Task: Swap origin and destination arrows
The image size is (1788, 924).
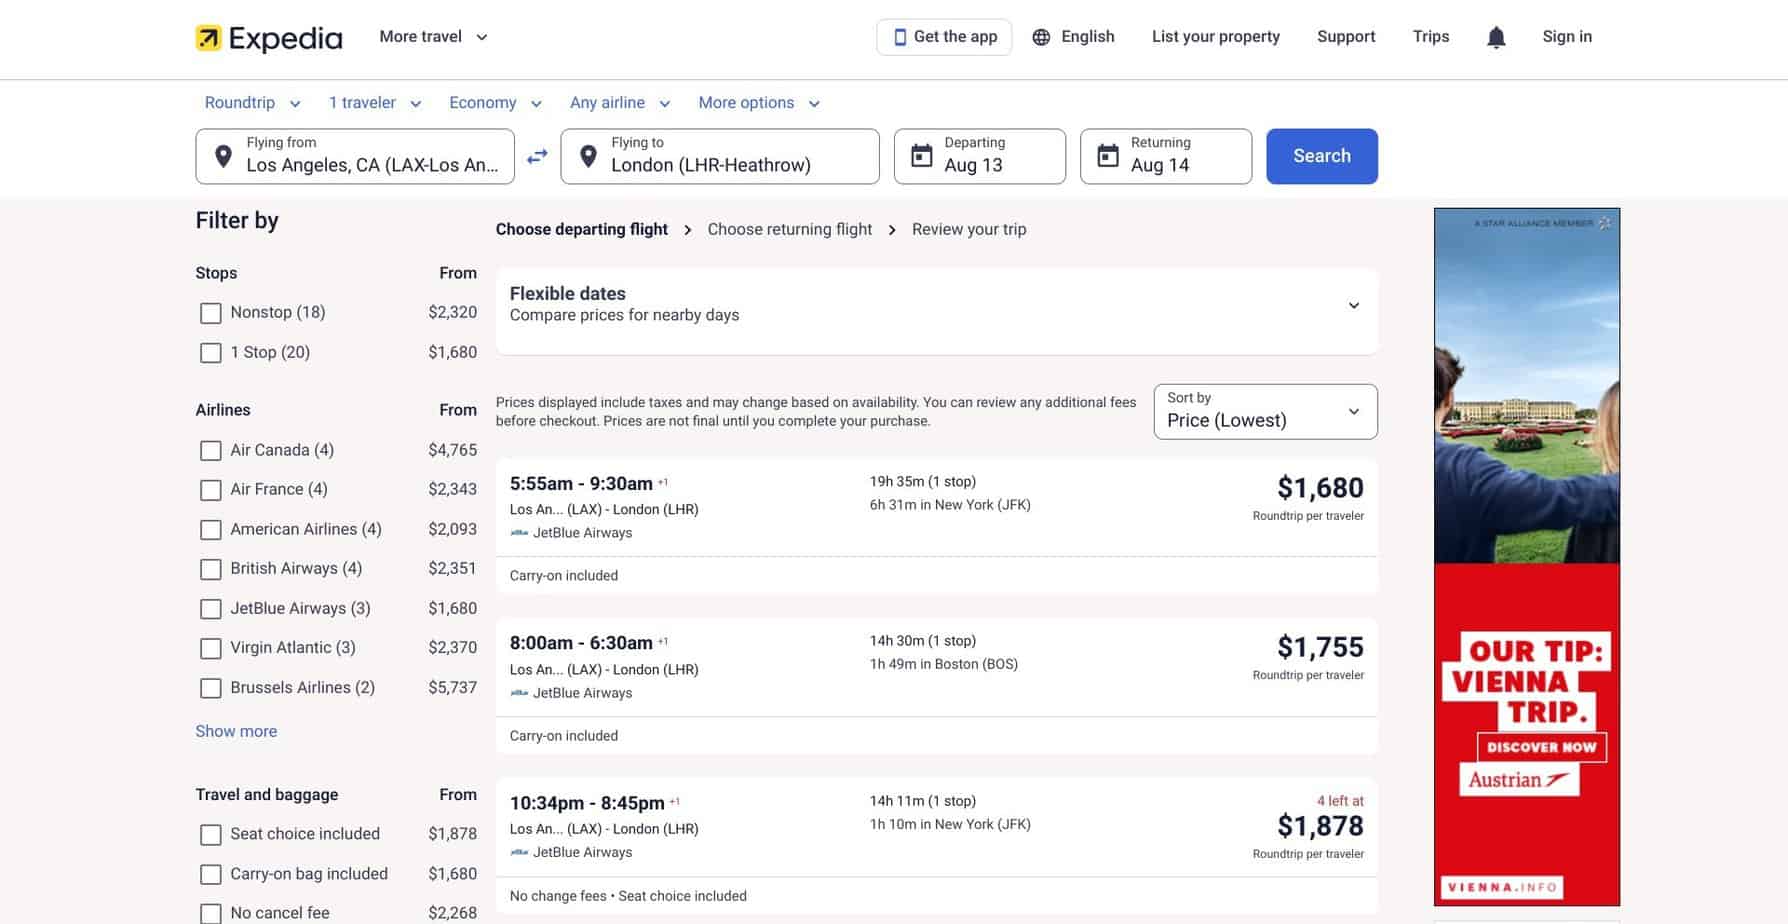Action: tap(537, 156)
